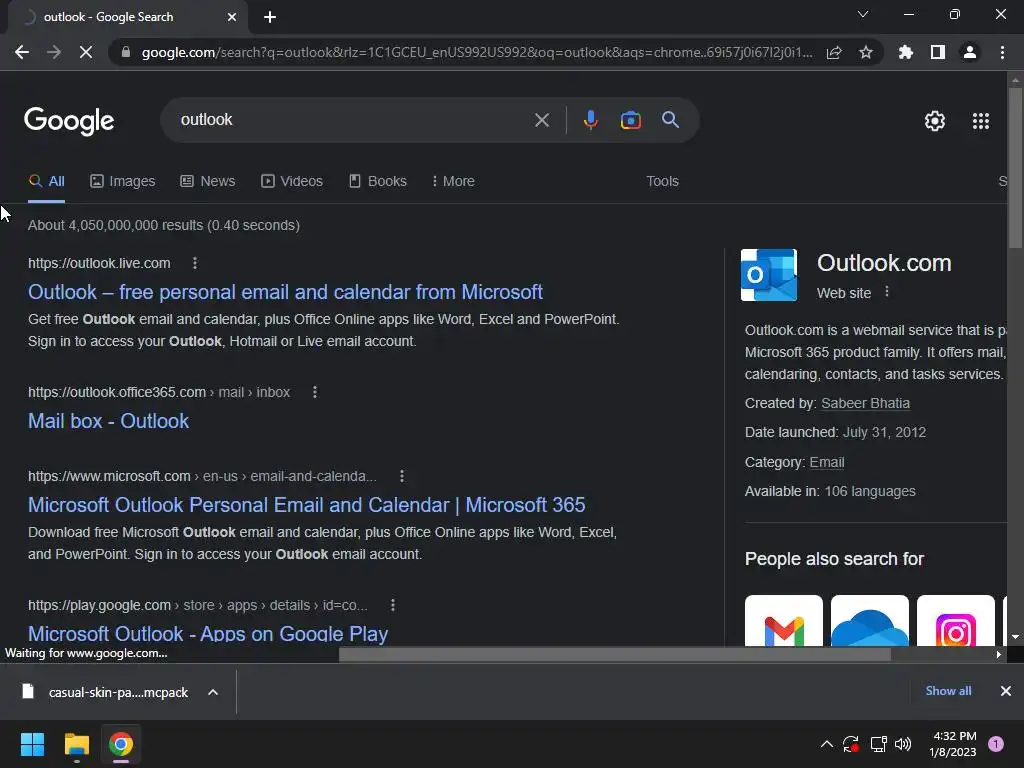Image resolution: width=1024 pixels, height=768 pixels.
Task: Bookmark this page with the star icon
Action: 866,52
